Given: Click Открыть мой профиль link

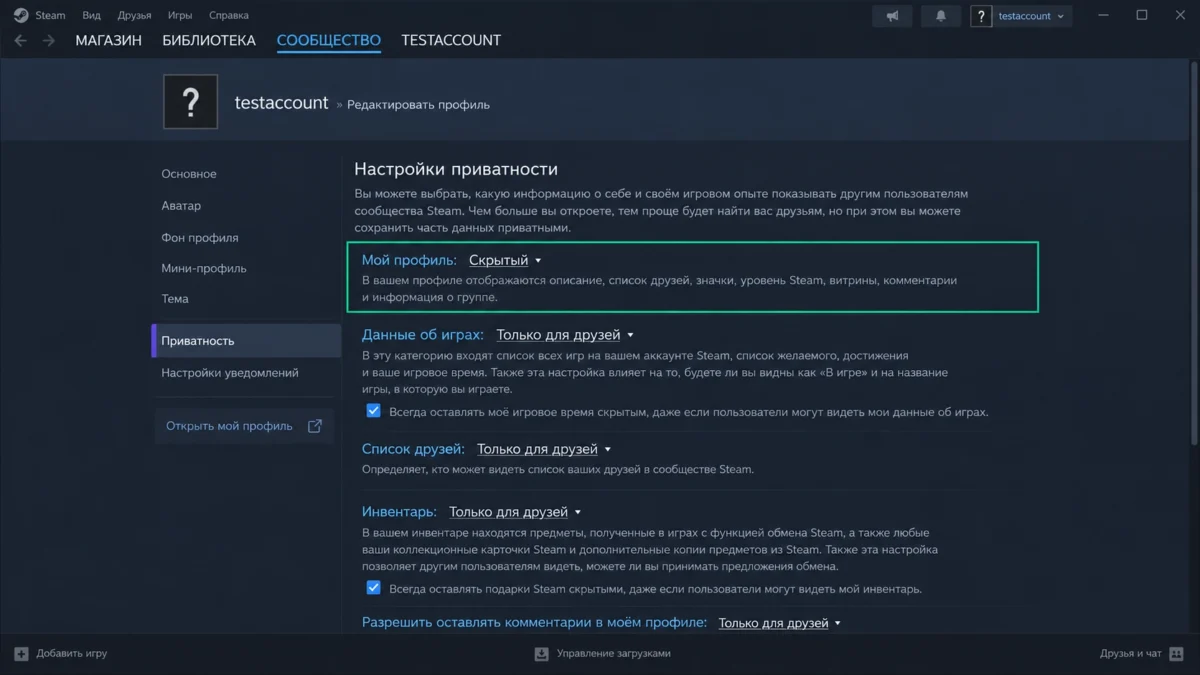Looking at the screenshot, I should (x=229, y=426).
